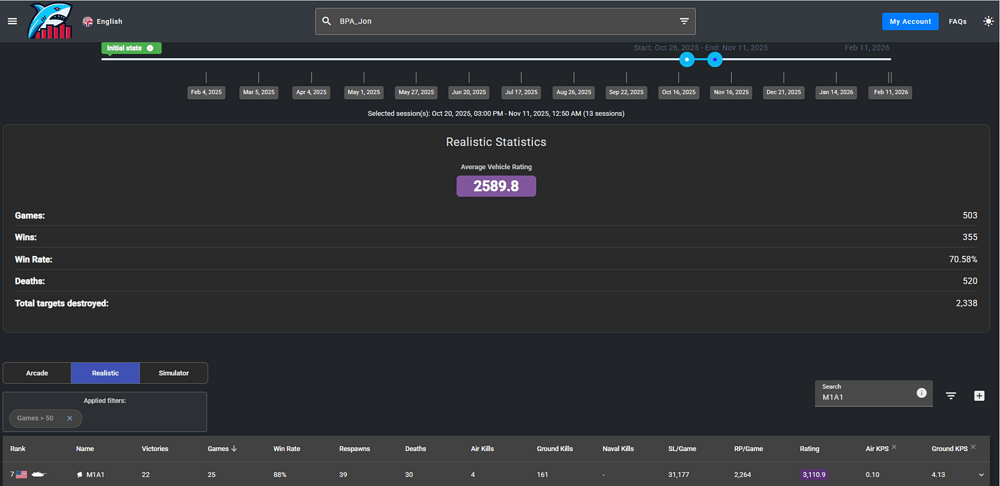Screen dimensions: 1000x486
Task: Switch to the Arcade tab
Action: coord(37,373)
